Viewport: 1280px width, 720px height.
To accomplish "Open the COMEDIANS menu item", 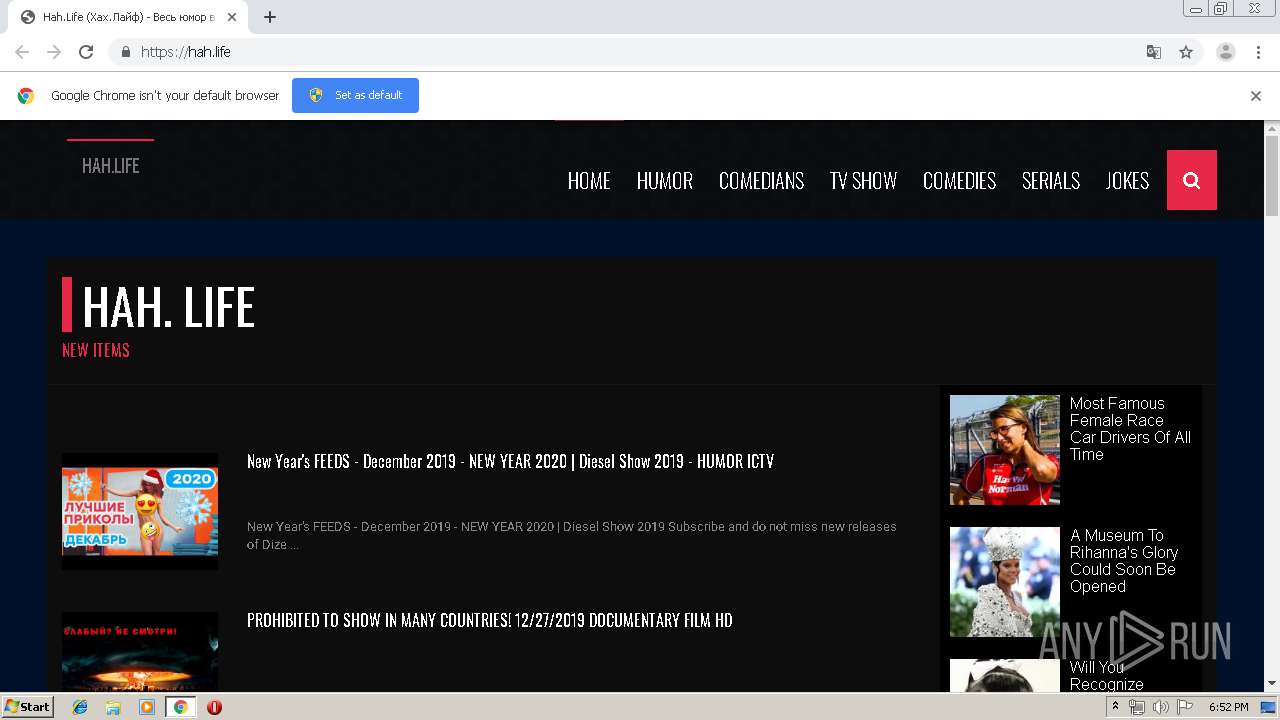I will click(x=761, y=181).
